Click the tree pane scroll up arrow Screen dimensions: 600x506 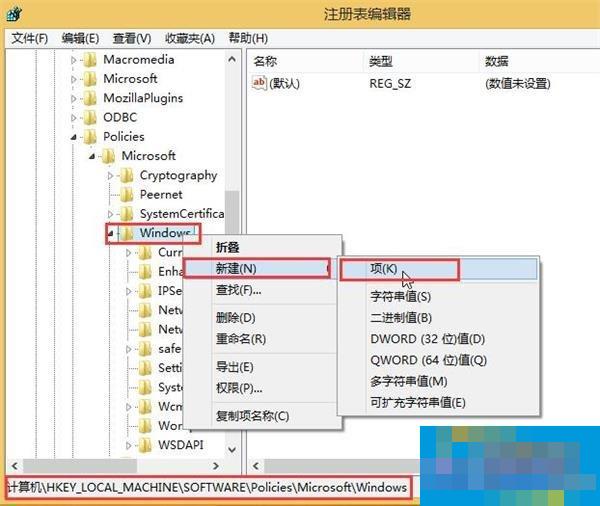pyautogui.click(x=232, y=59)
